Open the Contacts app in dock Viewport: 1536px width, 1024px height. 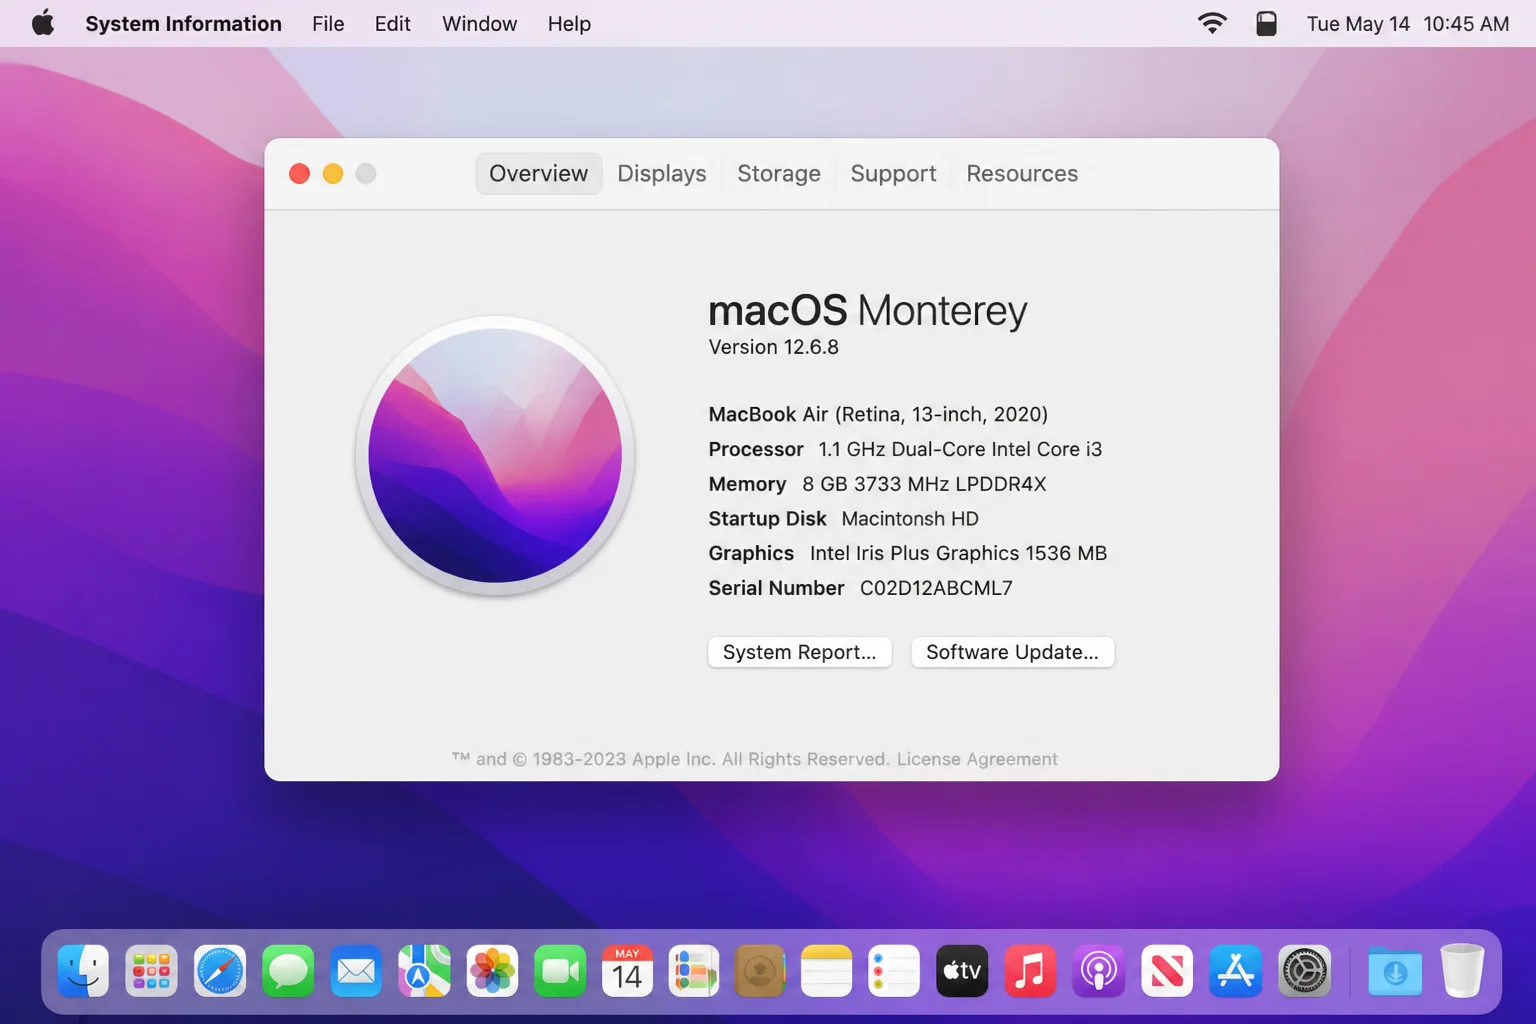pos(760,971)
